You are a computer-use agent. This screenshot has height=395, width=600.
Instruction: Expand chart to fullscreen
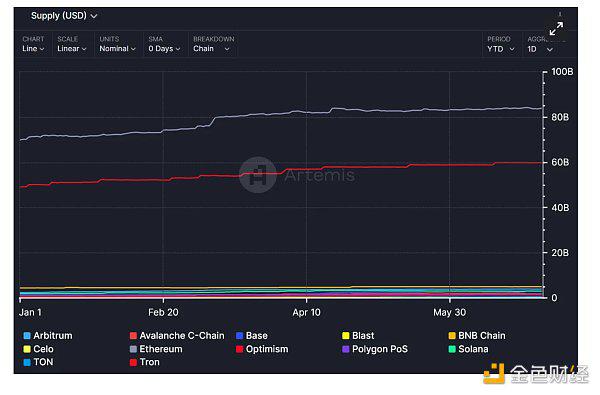point(556,29)
